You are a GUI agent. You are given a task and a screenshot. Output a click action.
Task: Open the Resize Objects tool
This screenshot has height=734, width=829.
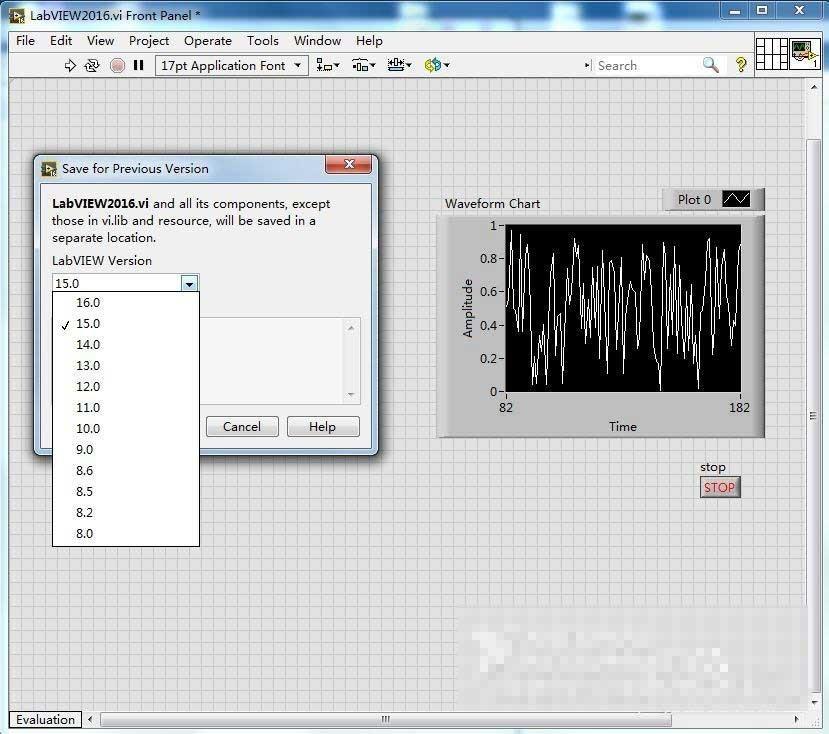pos(399,66)
